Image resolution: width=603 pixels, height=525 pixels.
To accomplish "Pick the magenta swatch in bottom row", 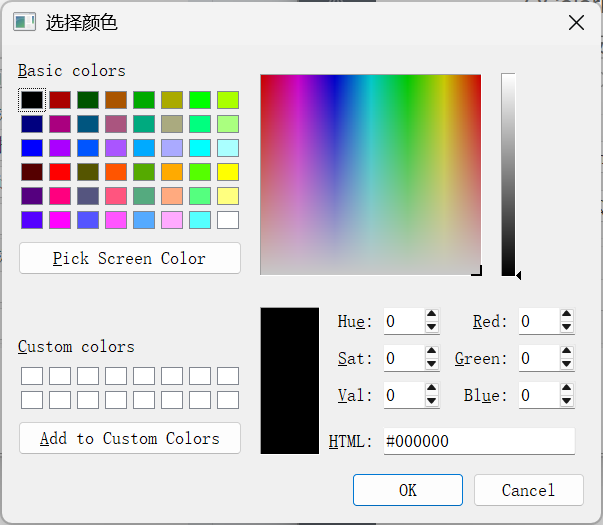I will click(x=60, y=220).
